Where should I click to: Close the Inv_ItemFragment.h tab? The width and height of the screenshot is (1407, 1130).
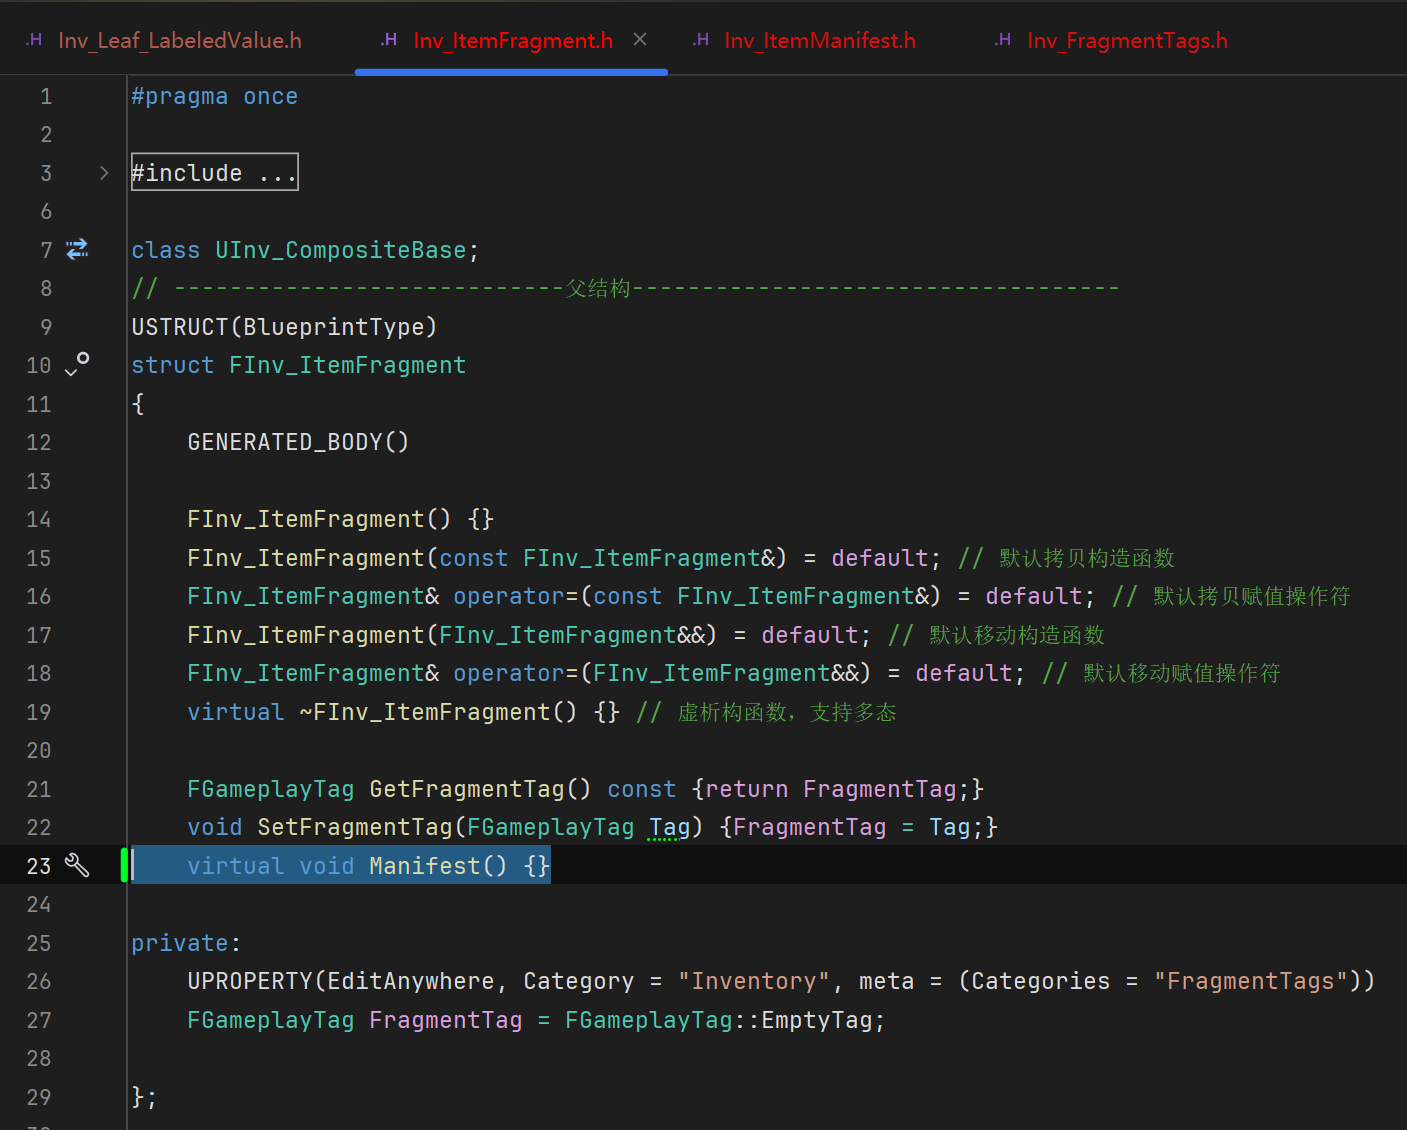[640, 40]
